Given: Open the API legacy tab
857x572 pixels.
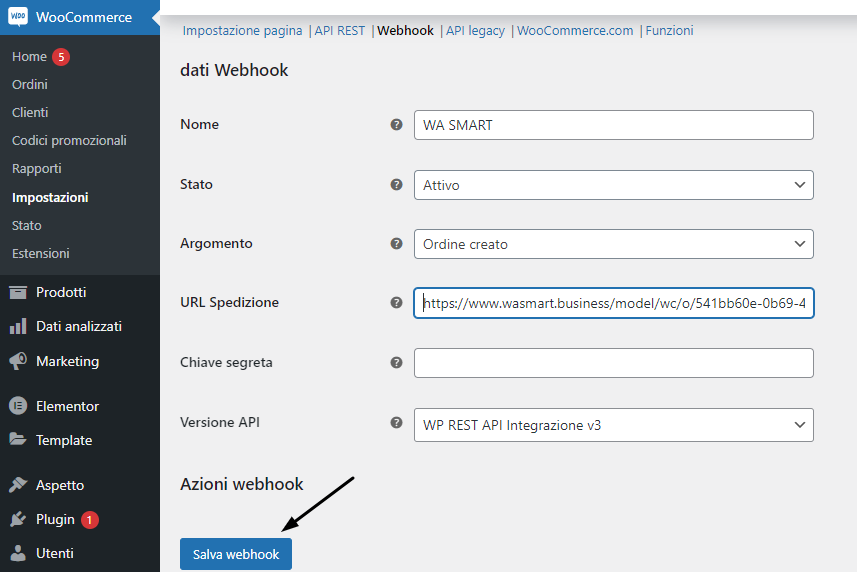Looking at the screenshot, I should 475,31.
